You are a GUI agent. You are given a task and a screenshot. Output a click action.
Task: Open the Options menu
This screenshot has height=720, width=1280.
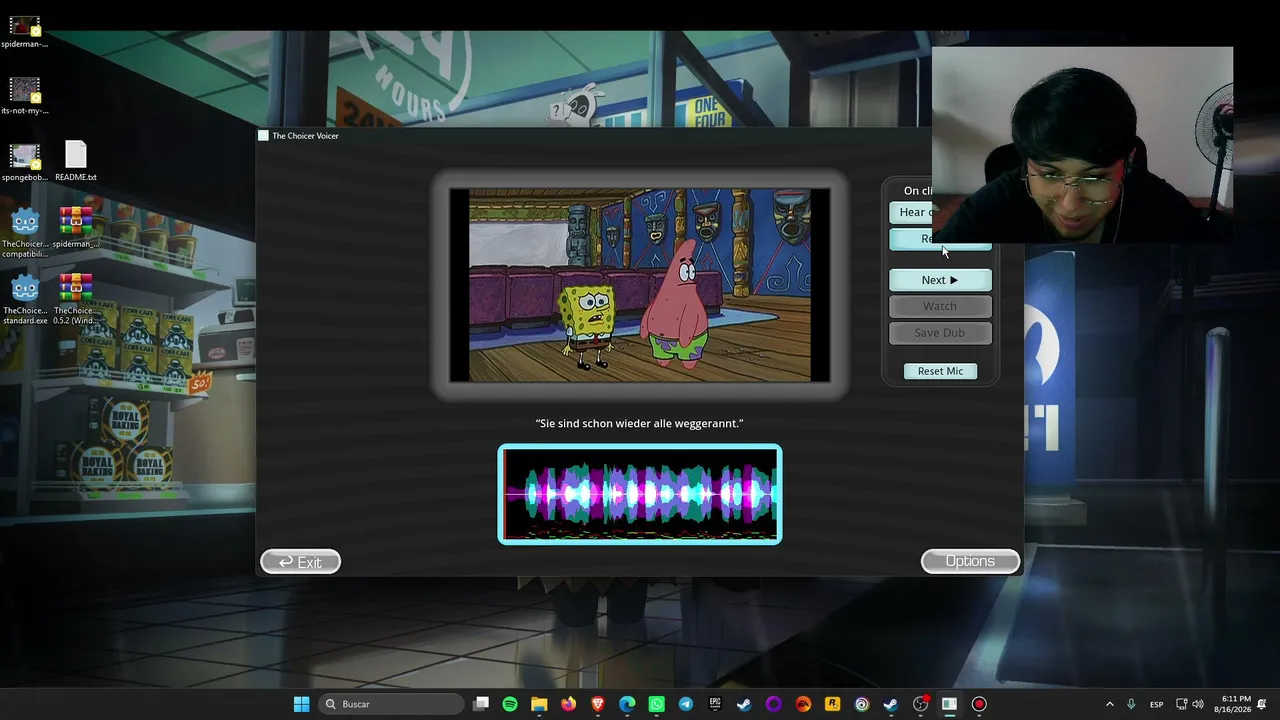970,561
